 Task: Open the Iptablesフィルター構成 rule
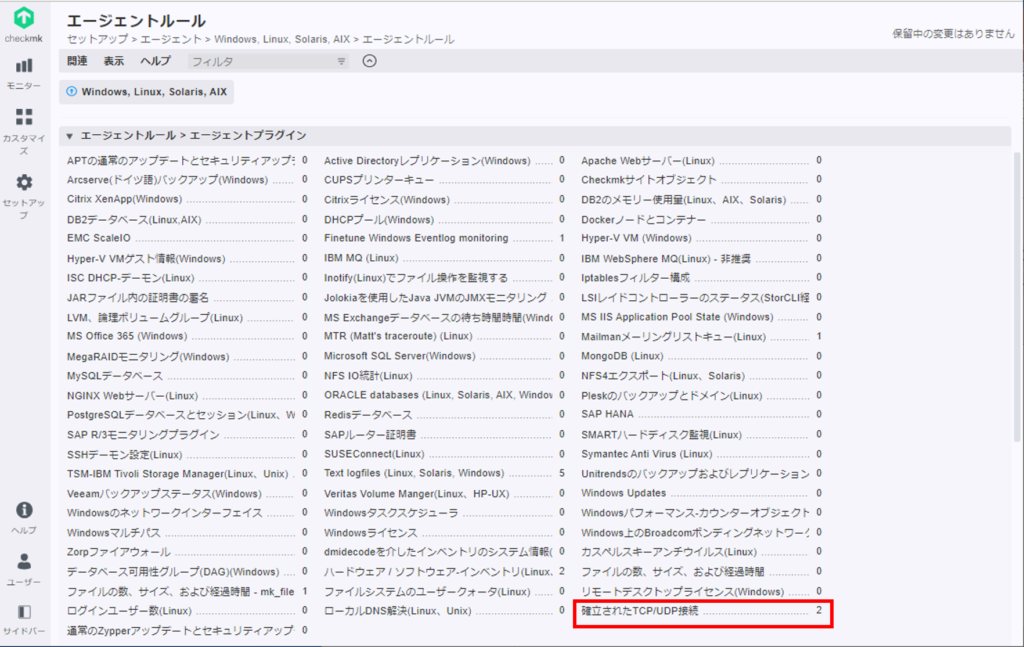[x=635, y=277]
